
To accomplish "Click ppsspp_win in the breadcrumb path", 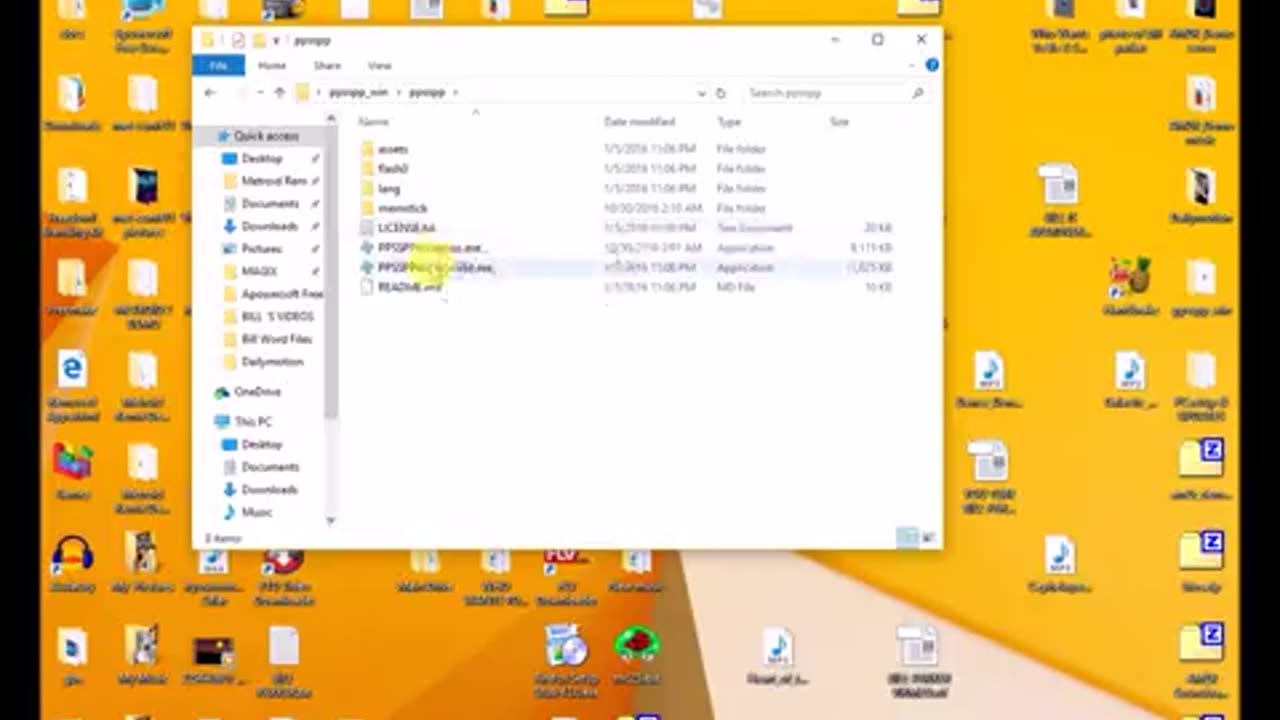I will click(359, 92).
